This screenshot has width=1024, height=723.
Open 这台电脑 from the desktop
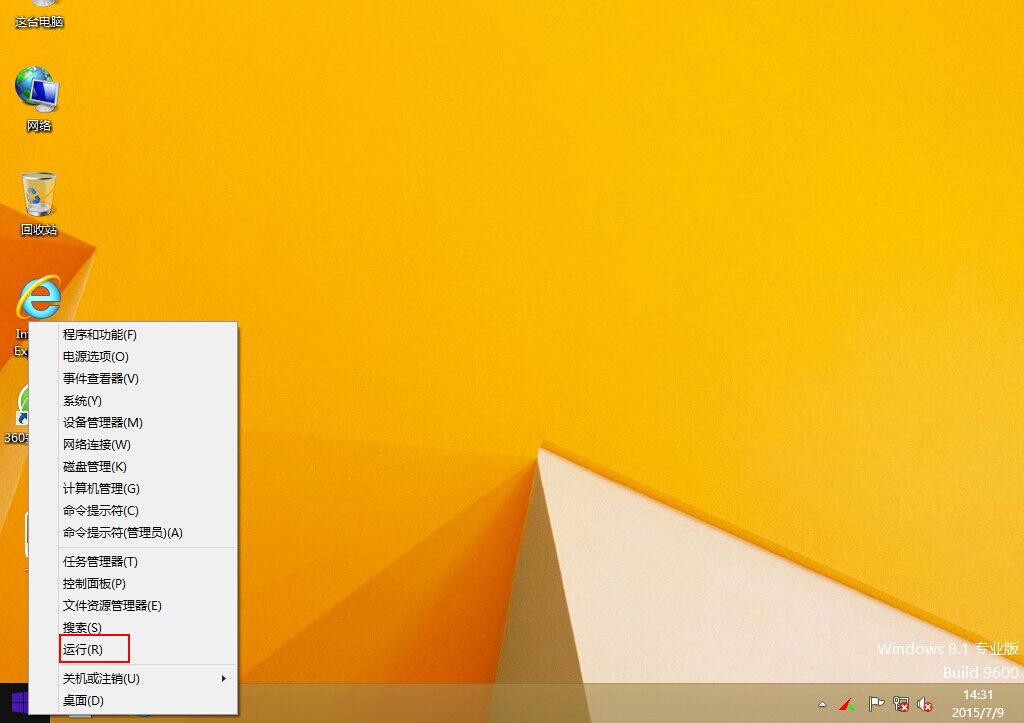[x=38, y=12]
